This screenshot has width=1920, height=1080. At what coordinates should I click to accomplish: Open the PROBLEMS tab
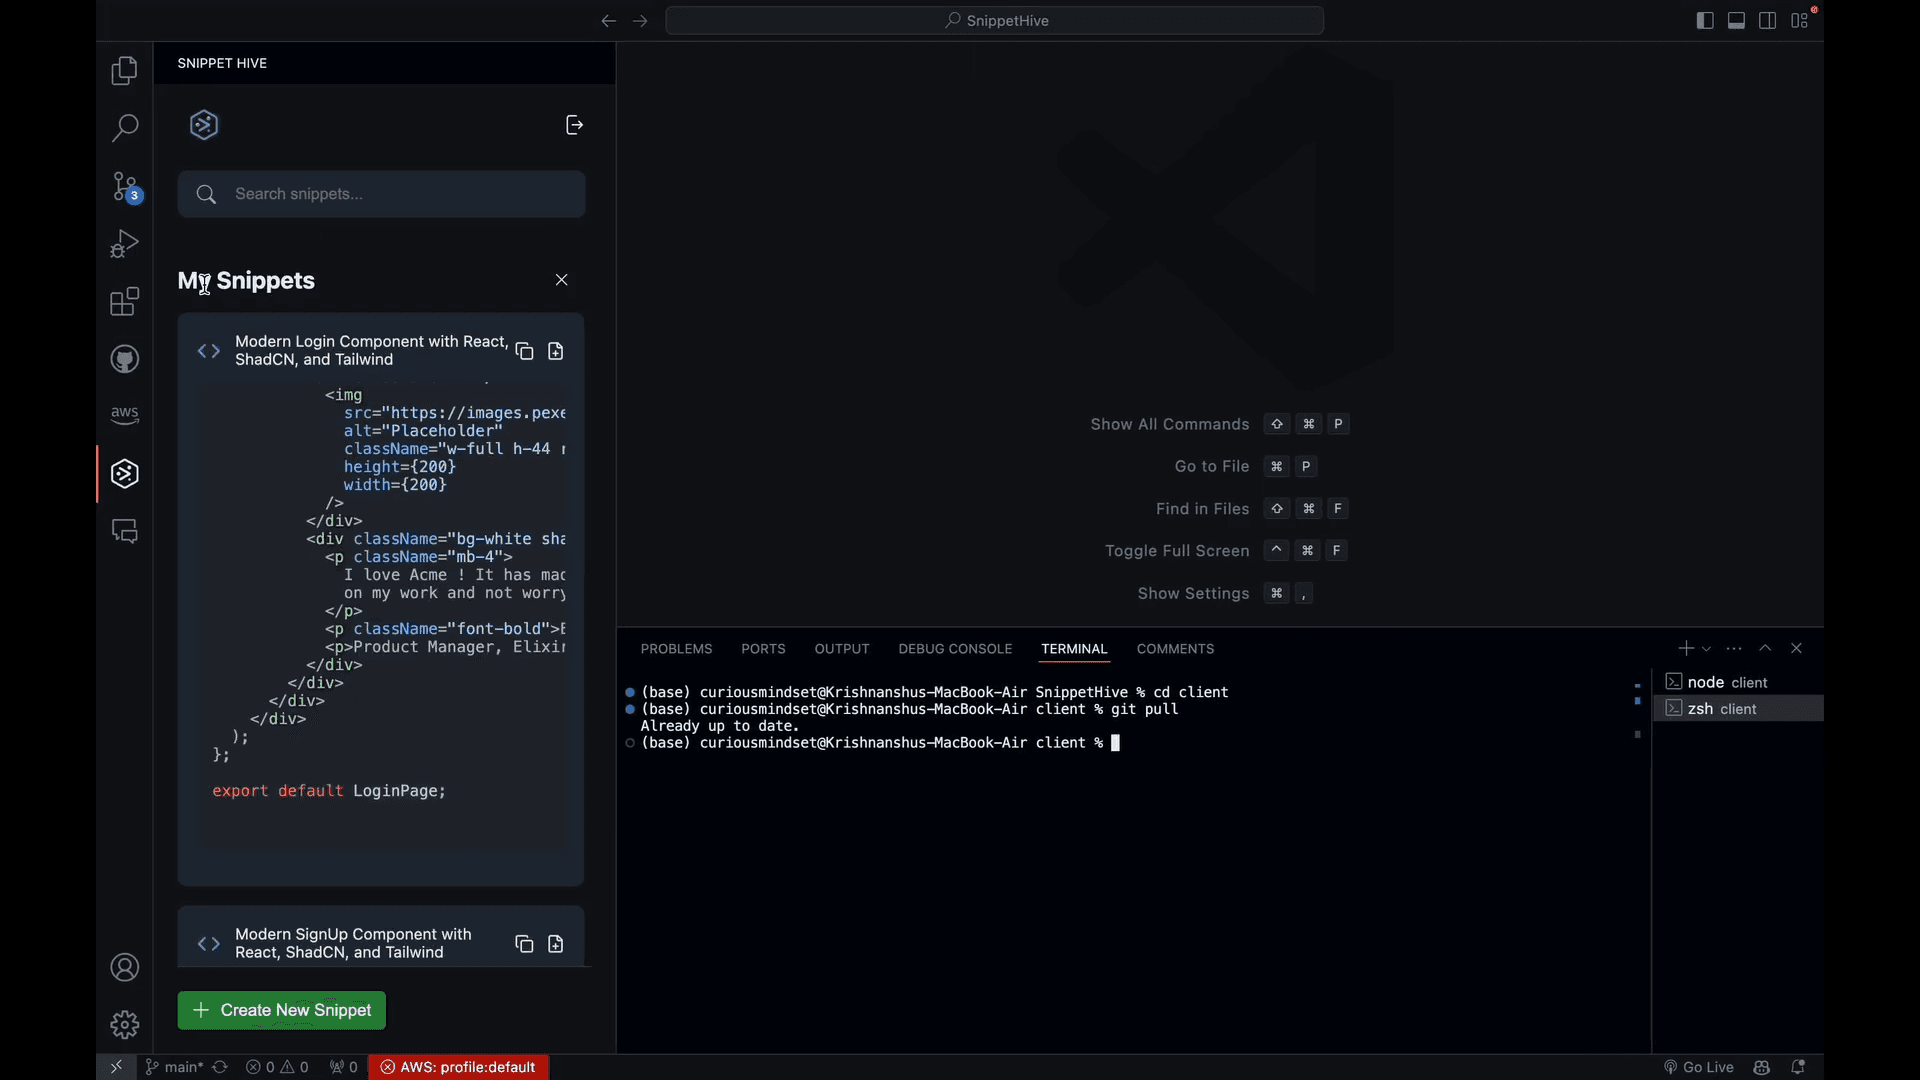click(x=676, y=648)
